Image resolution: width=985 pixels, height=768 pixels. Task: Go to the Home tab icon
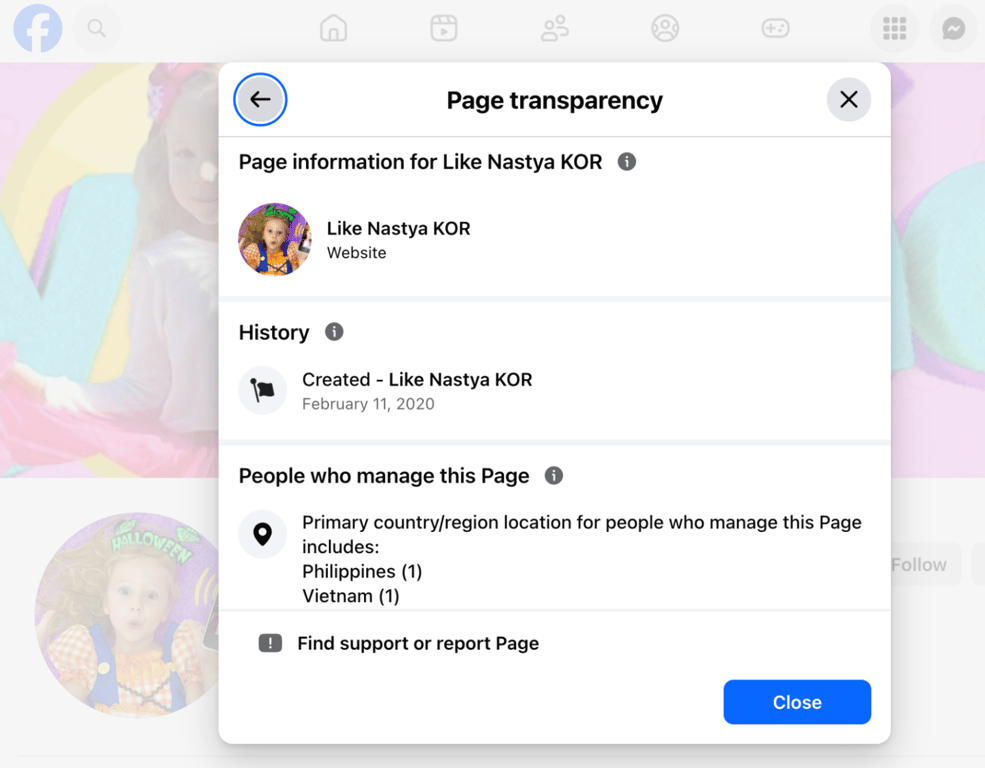pos(333,28)
